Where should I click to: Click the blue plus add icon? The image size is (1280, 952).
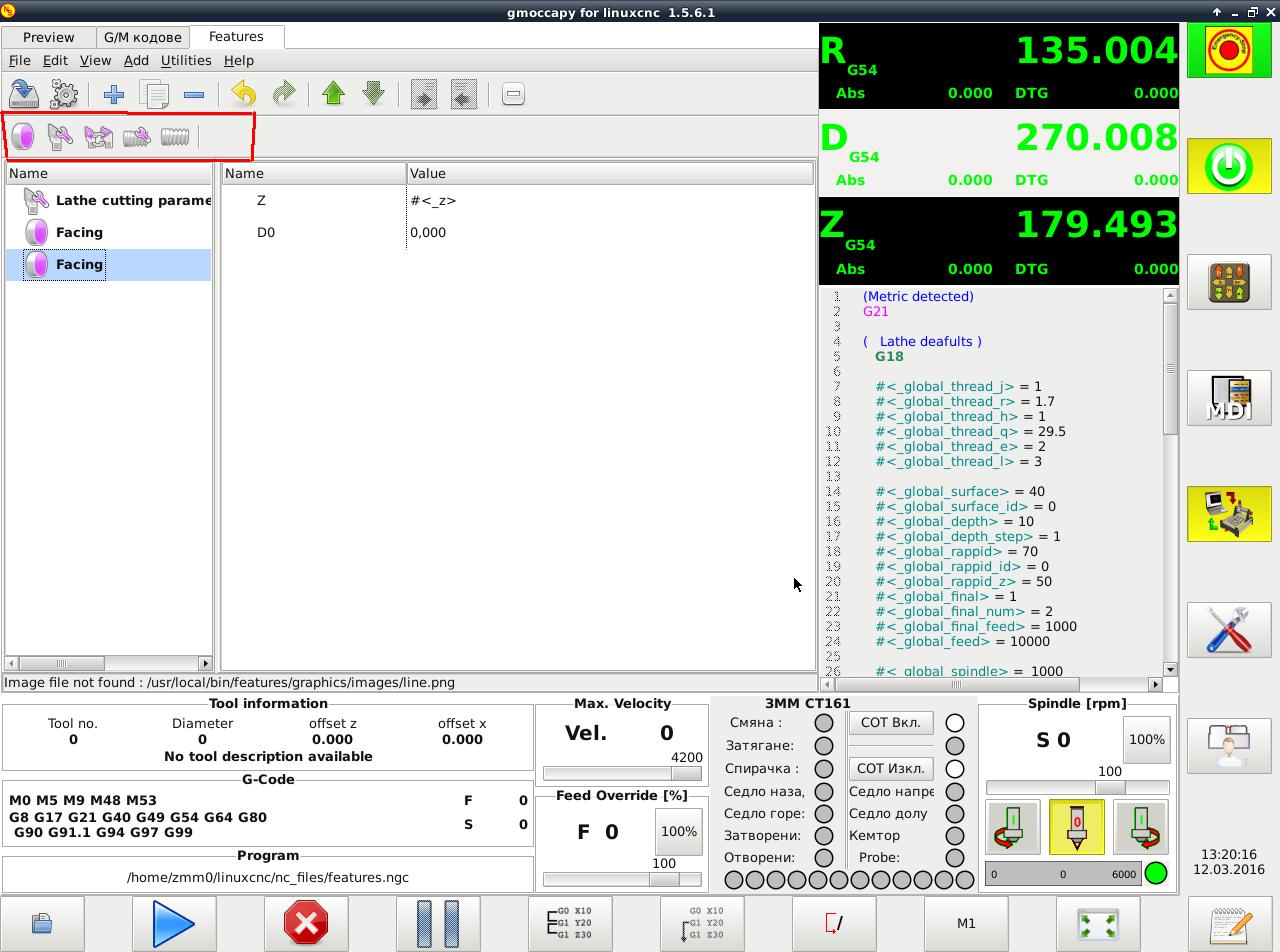114,95
